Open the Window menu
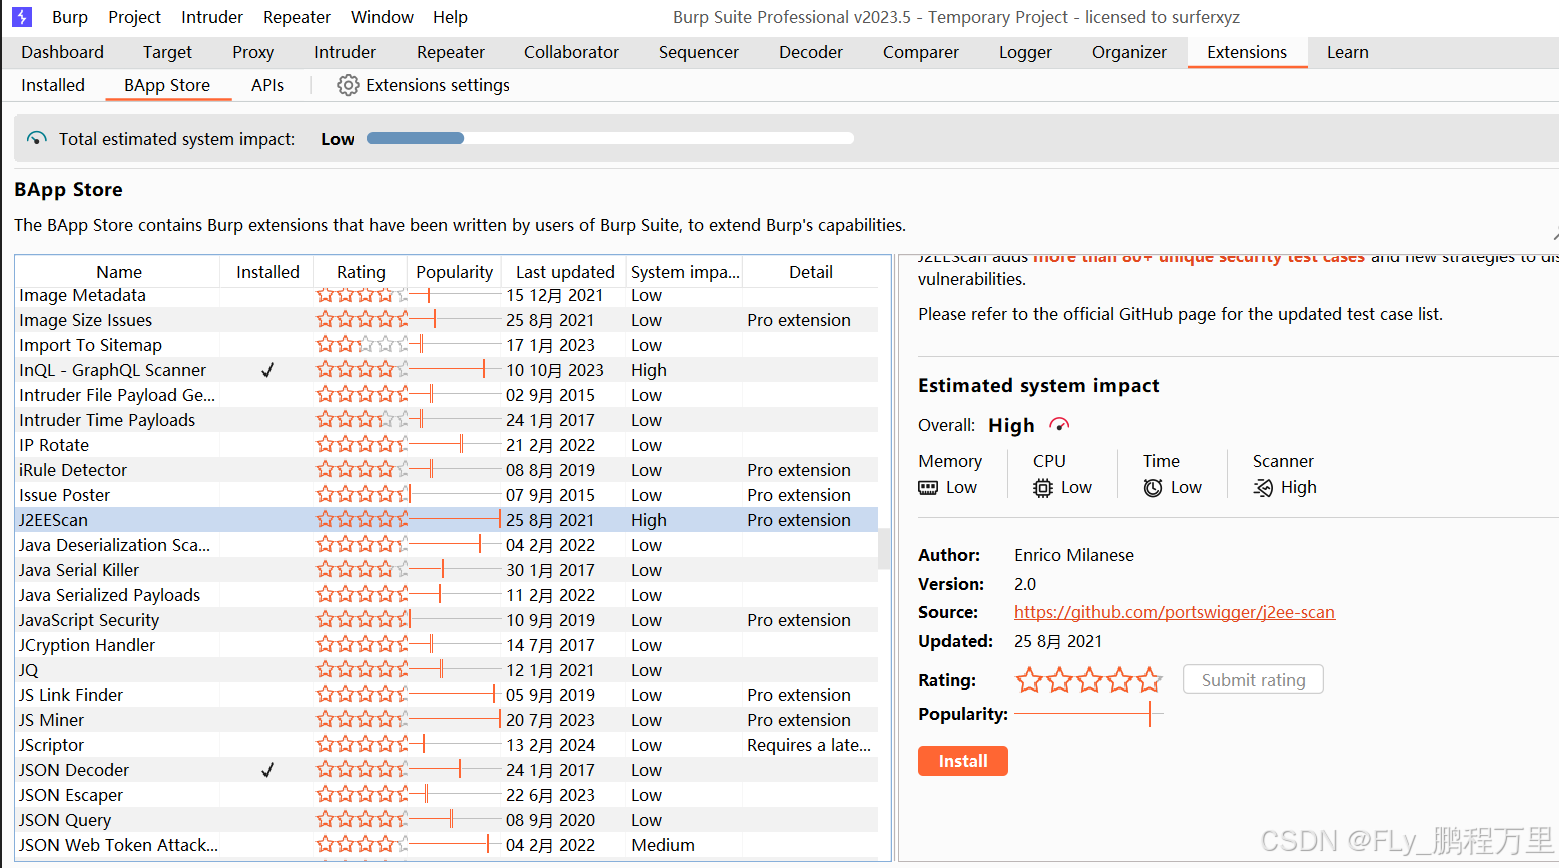 [x=382, y=17]
